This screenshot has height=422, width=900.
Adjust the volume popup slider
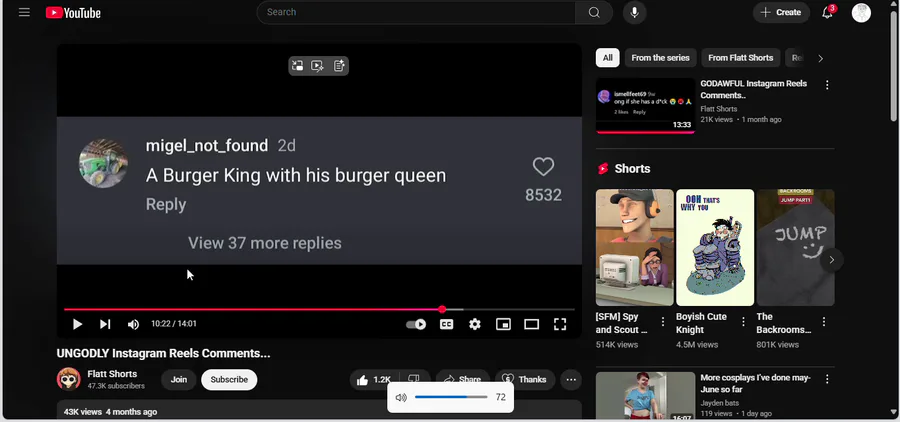(x=451, y=397)
